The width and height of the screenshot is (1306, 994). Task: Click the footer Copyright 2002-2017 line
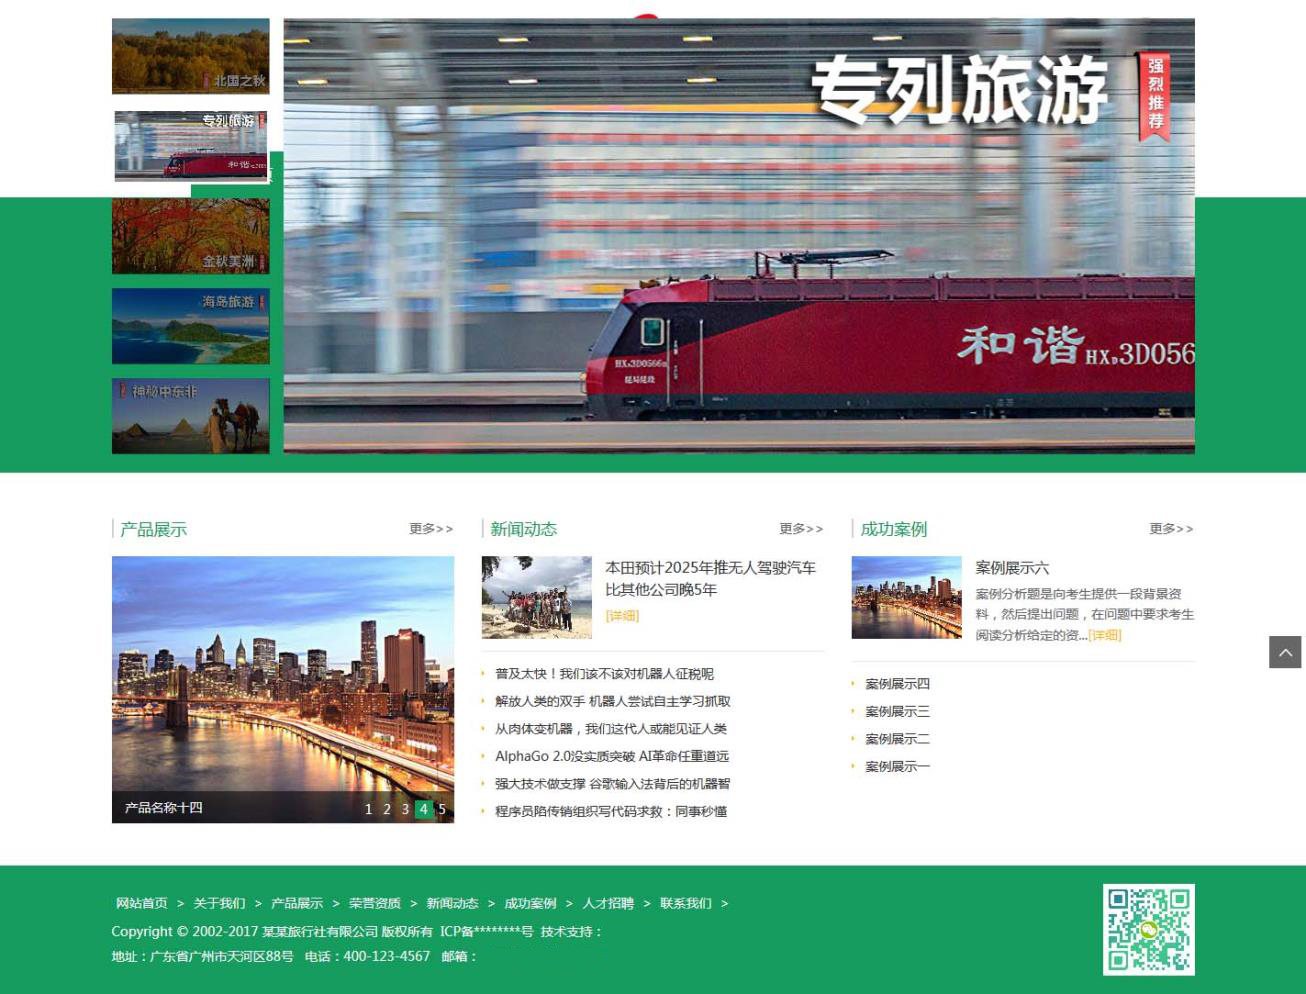pos(357,931)
